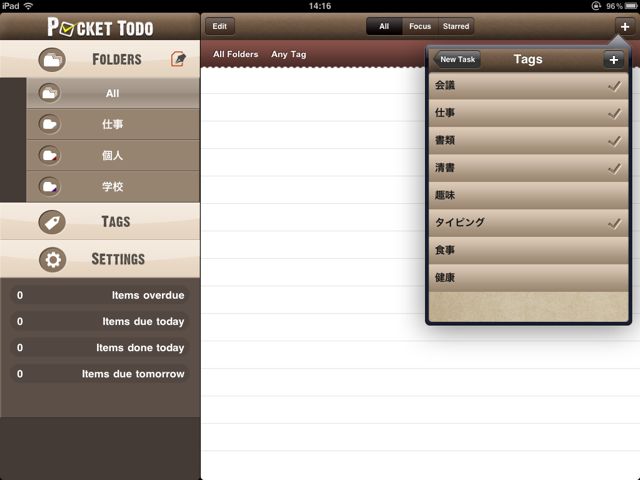
Task: Go back to New Task
Action: tap(457, 60)
